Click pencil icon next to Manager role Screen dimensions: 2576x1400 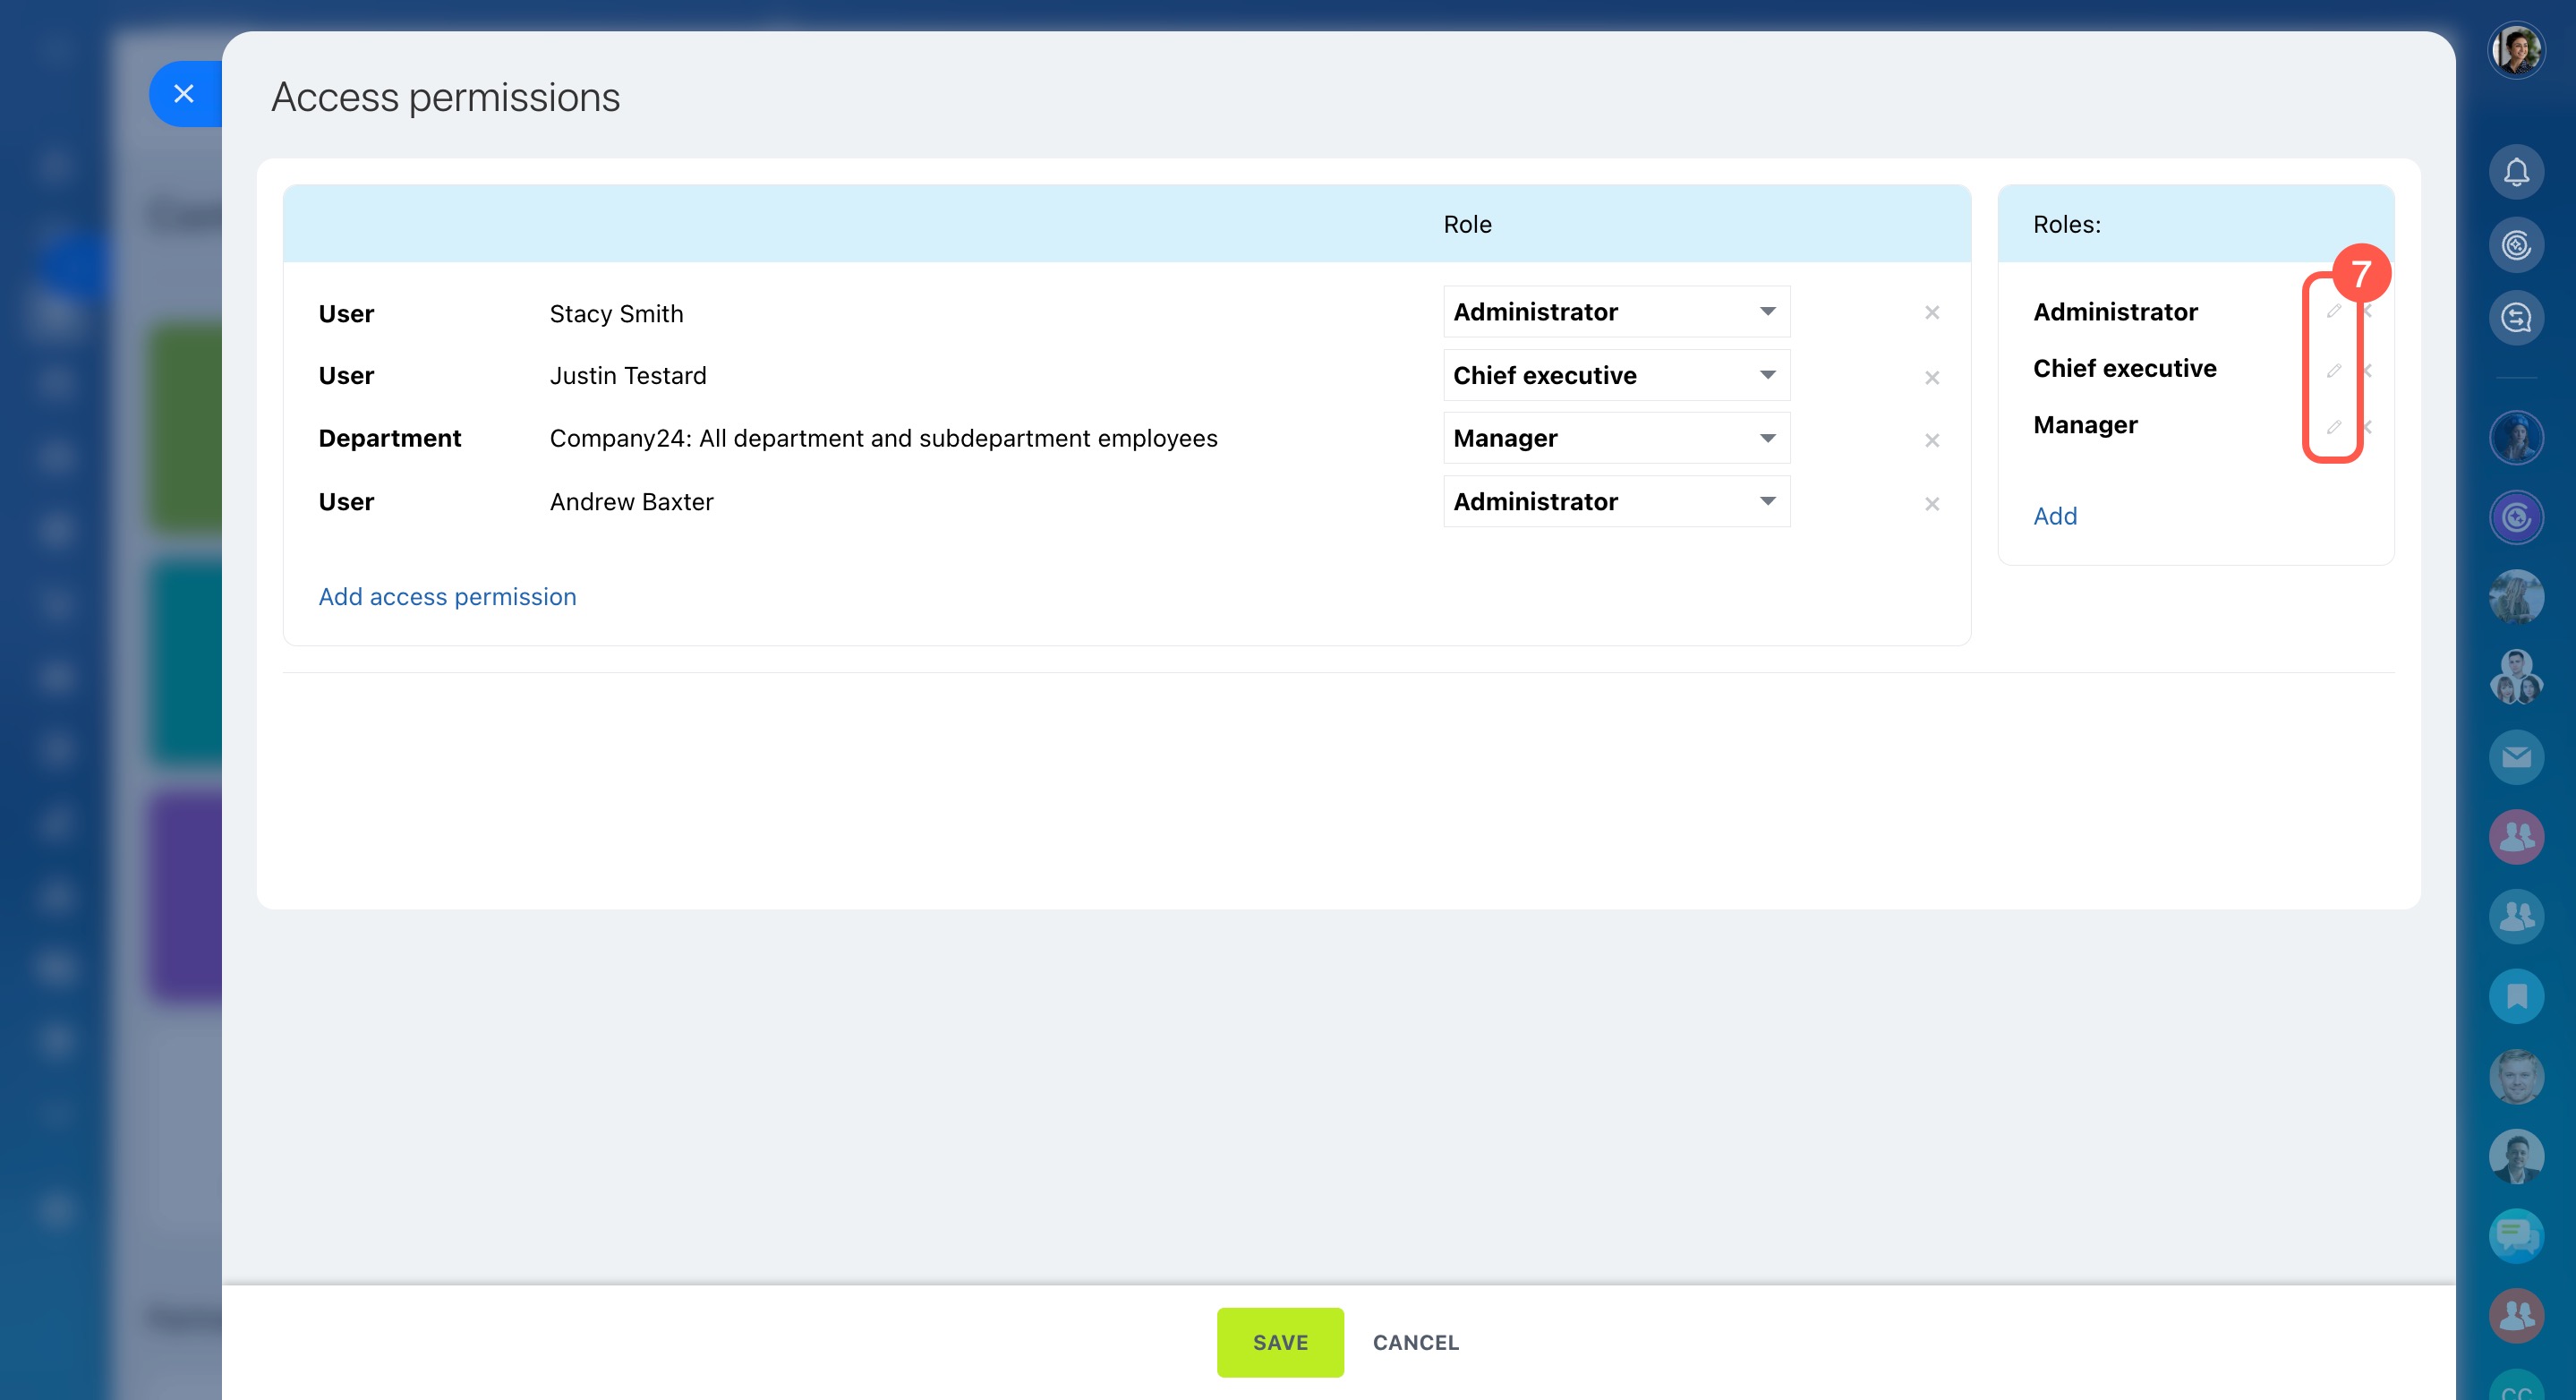click(2333, 427)
